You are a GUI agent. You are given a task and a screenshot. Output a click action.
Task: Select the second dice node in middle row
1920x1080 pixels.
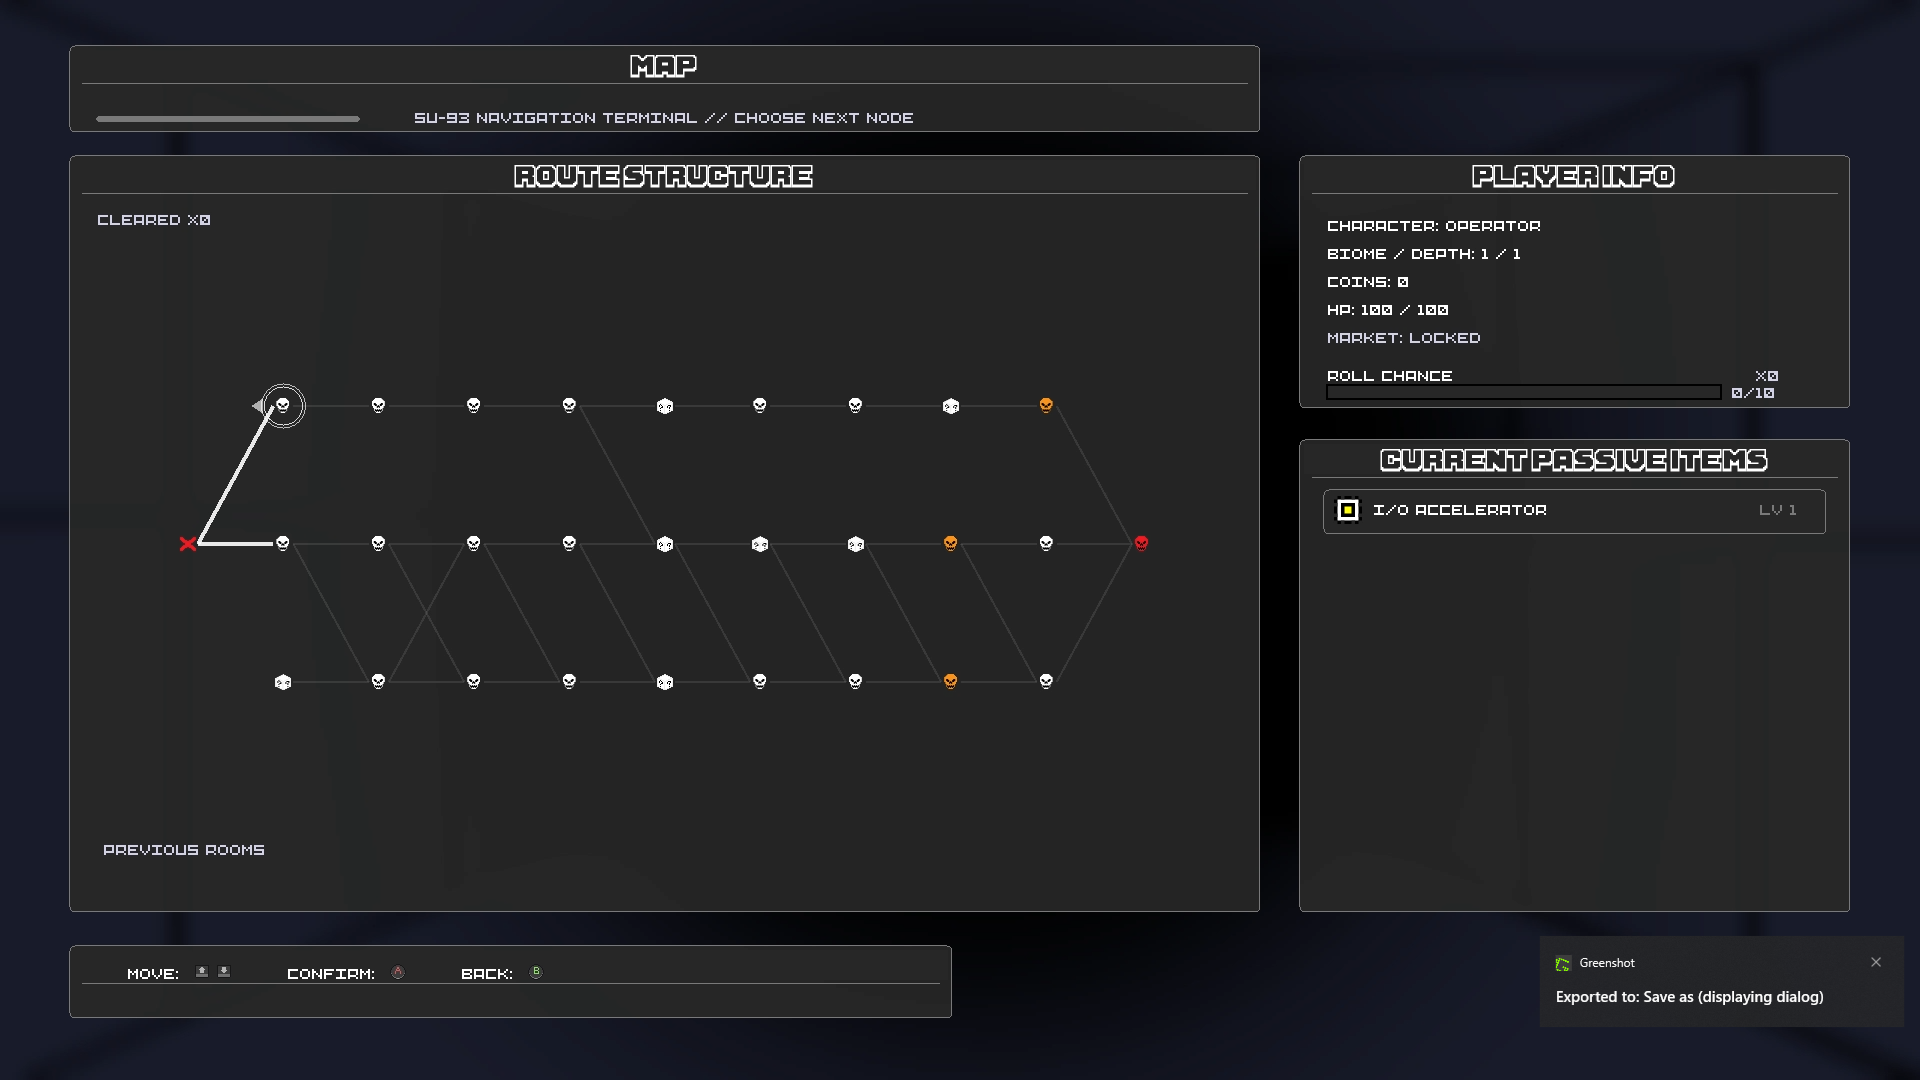760,544
